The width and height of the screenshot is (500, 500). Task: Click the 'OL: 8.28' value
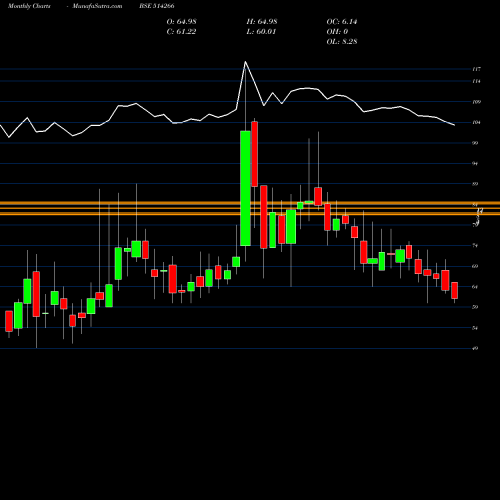[342, 42]
